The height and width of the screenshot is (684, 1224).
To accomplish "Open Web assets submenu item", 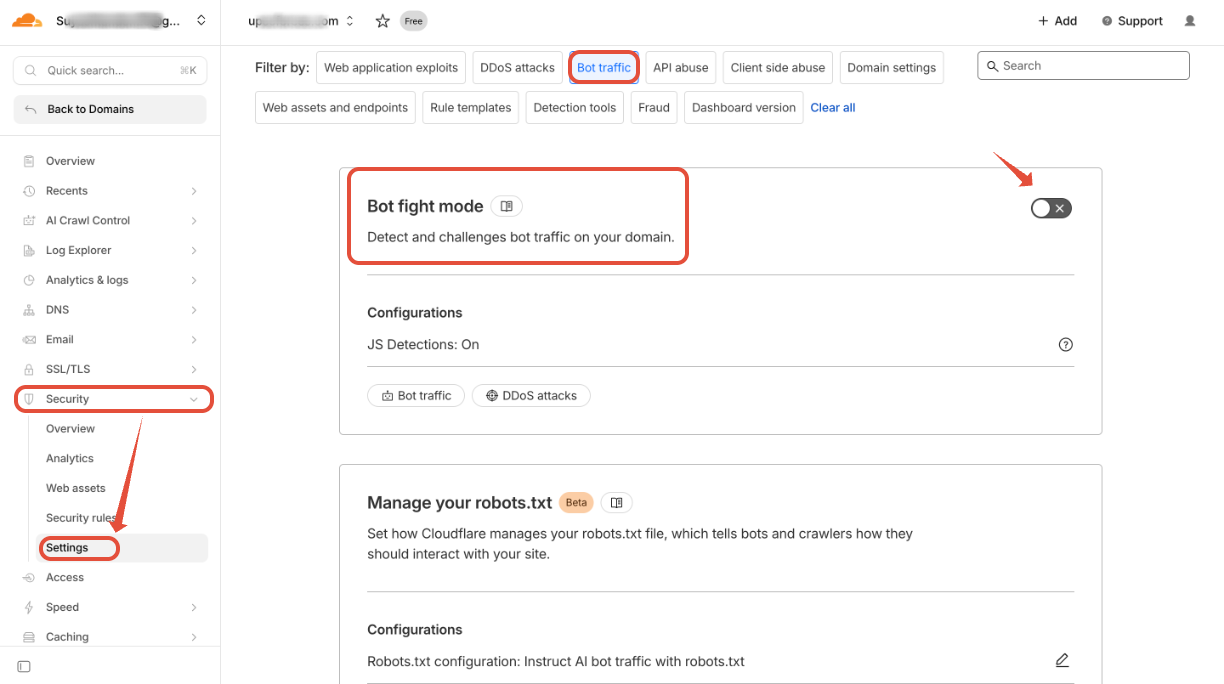I will [76, 488].
